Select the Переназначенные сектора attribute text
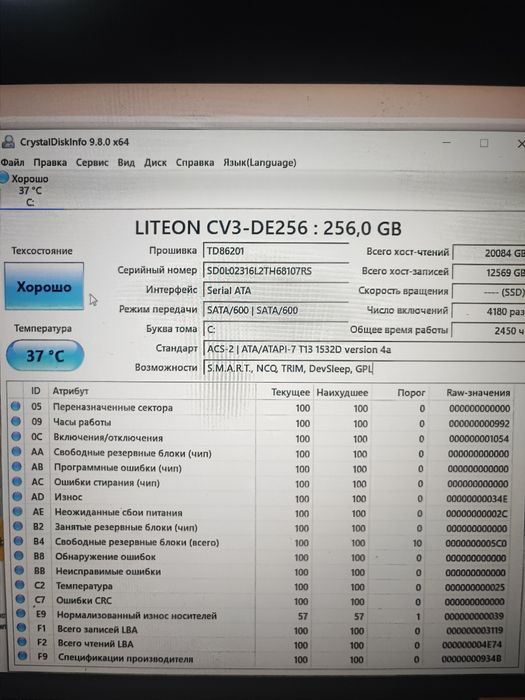The image size is (525, 700). [x=112, y=408]
